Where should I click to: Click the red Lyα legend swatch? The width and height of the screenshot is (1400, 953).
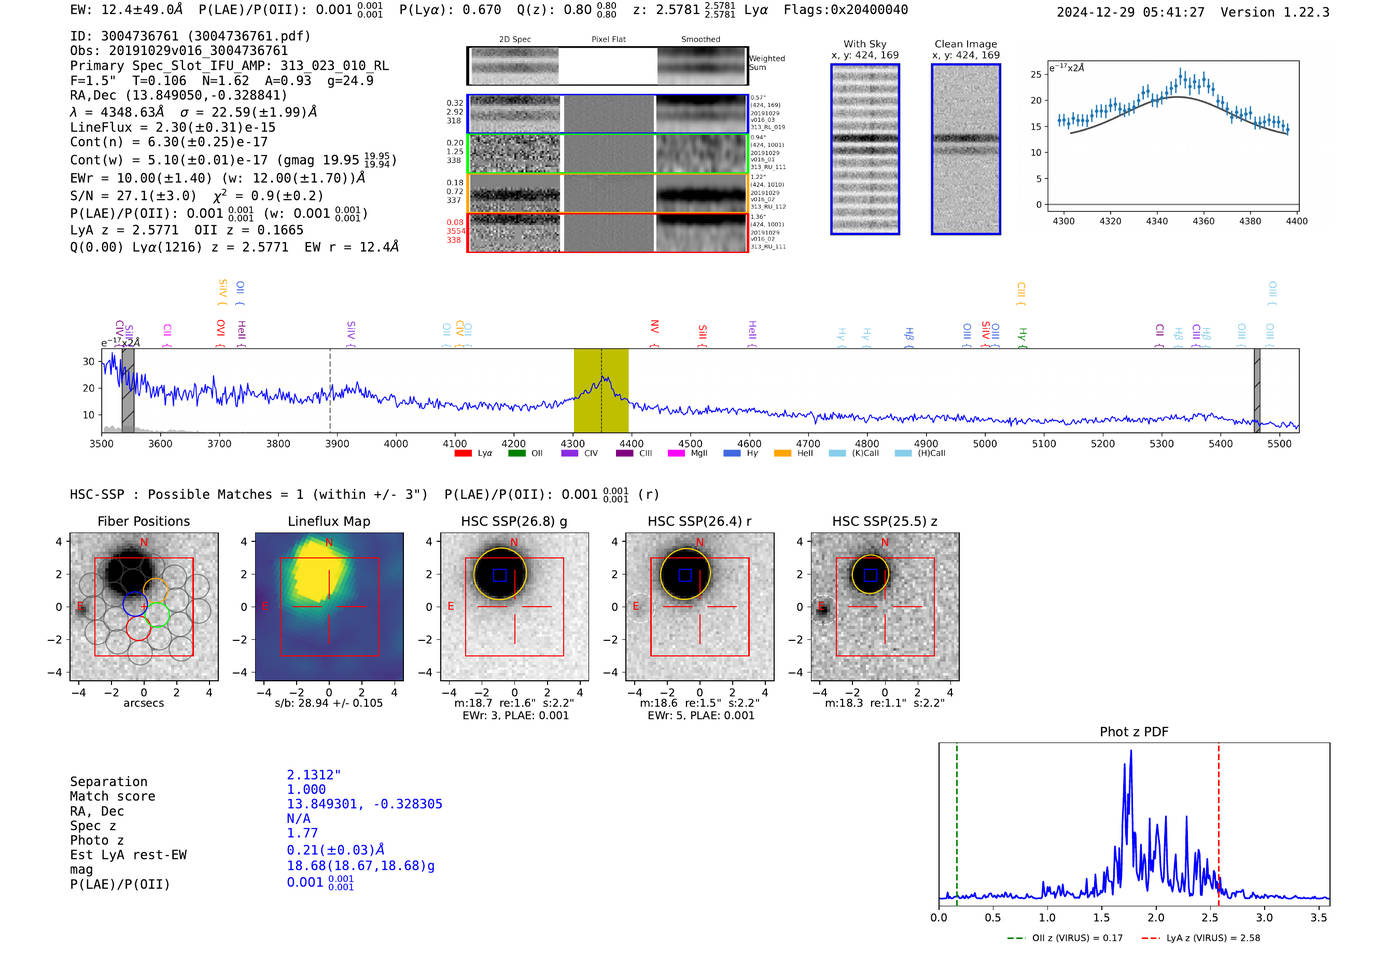pos(462,454)
